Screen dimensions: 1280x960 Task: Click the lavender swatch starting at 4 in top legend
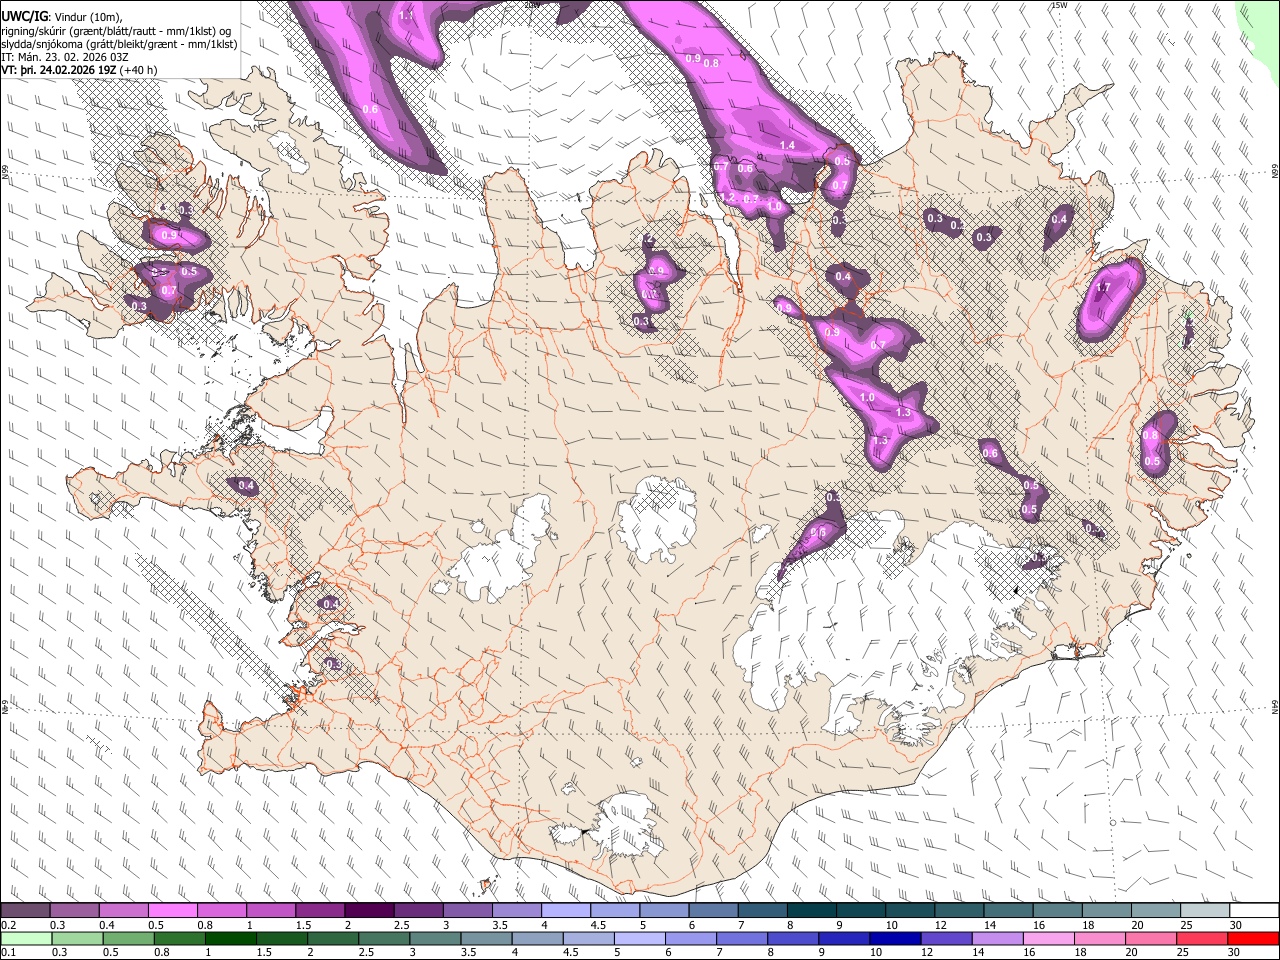point(565,911)
